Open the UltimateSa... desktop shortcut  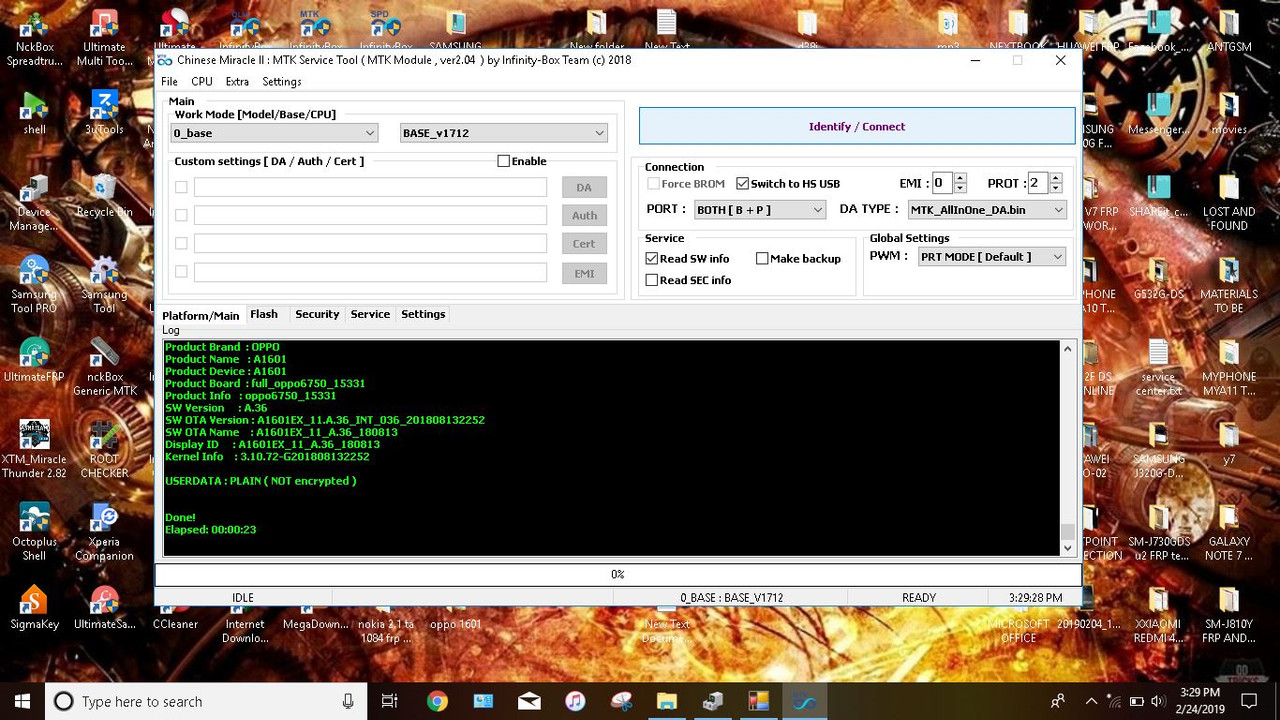click(104, 608)
